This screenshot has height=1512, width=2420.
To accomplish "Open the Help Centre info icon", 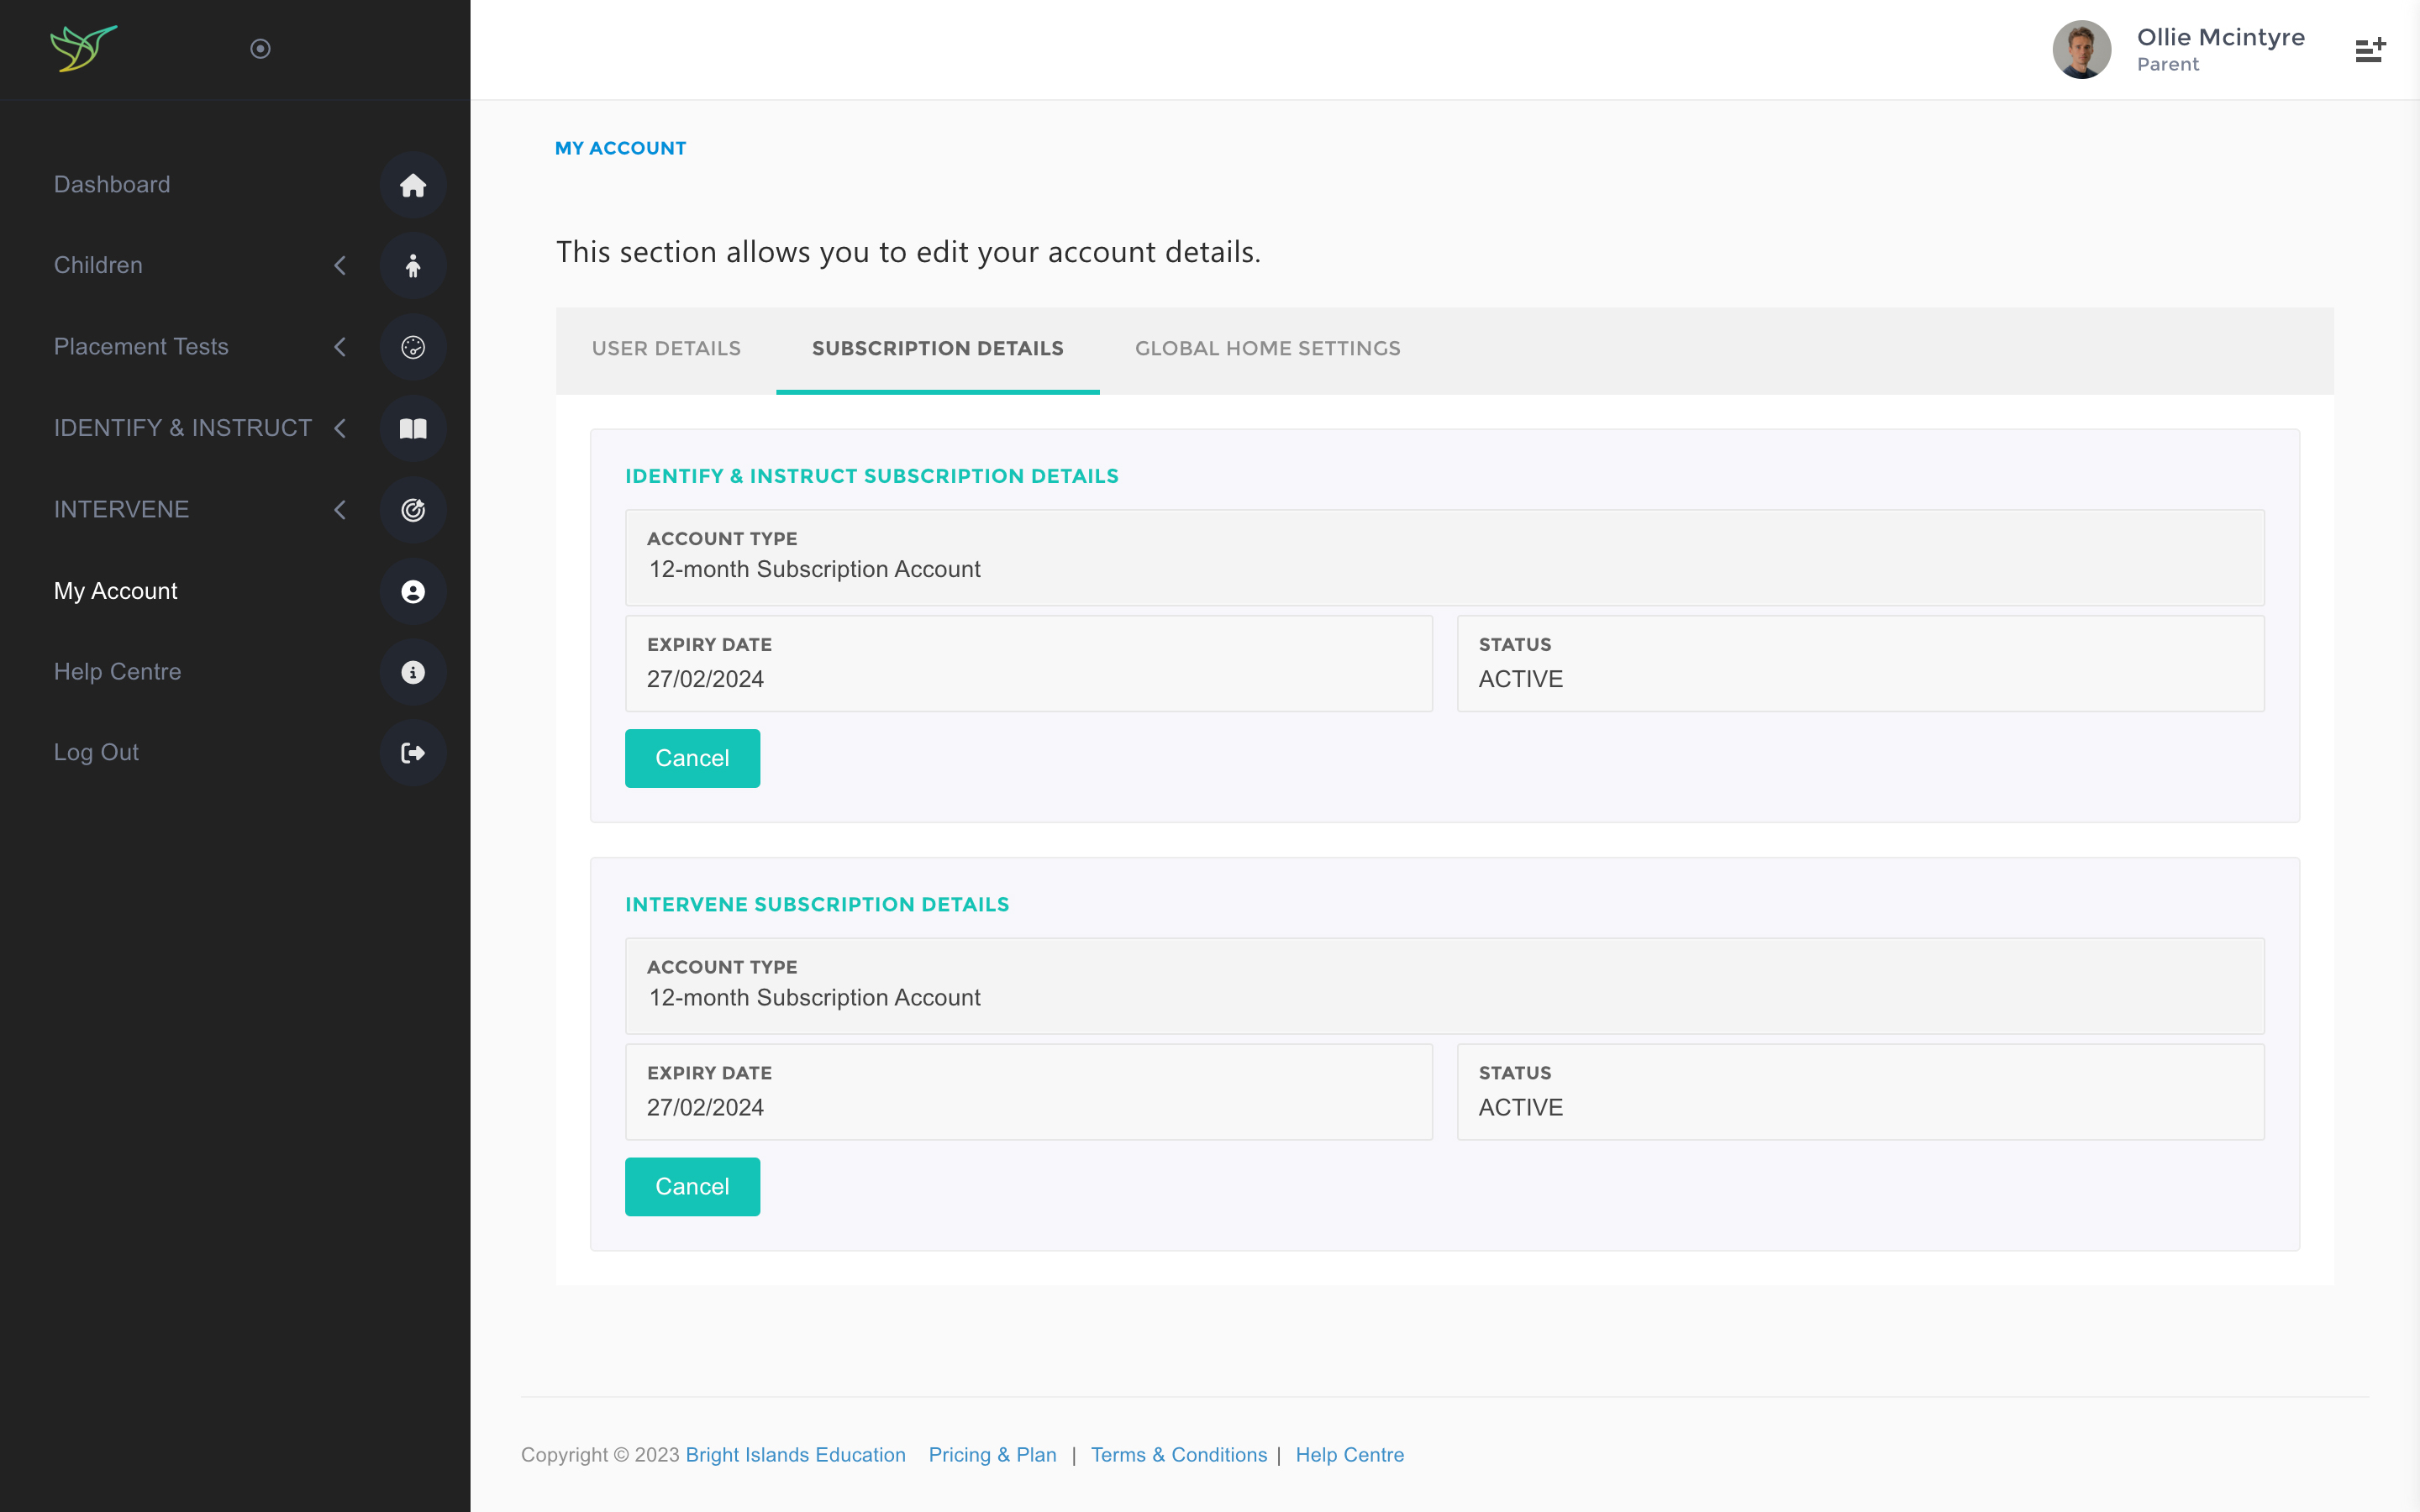I will coord(413,672).
